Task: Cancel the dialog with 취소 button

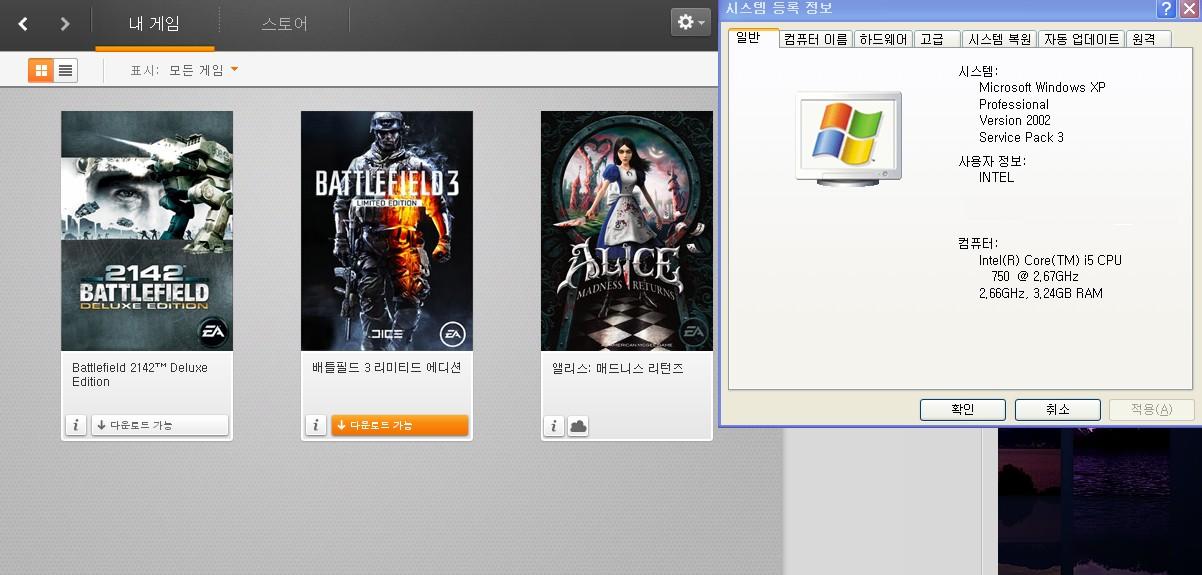Action: (1057, 409)
